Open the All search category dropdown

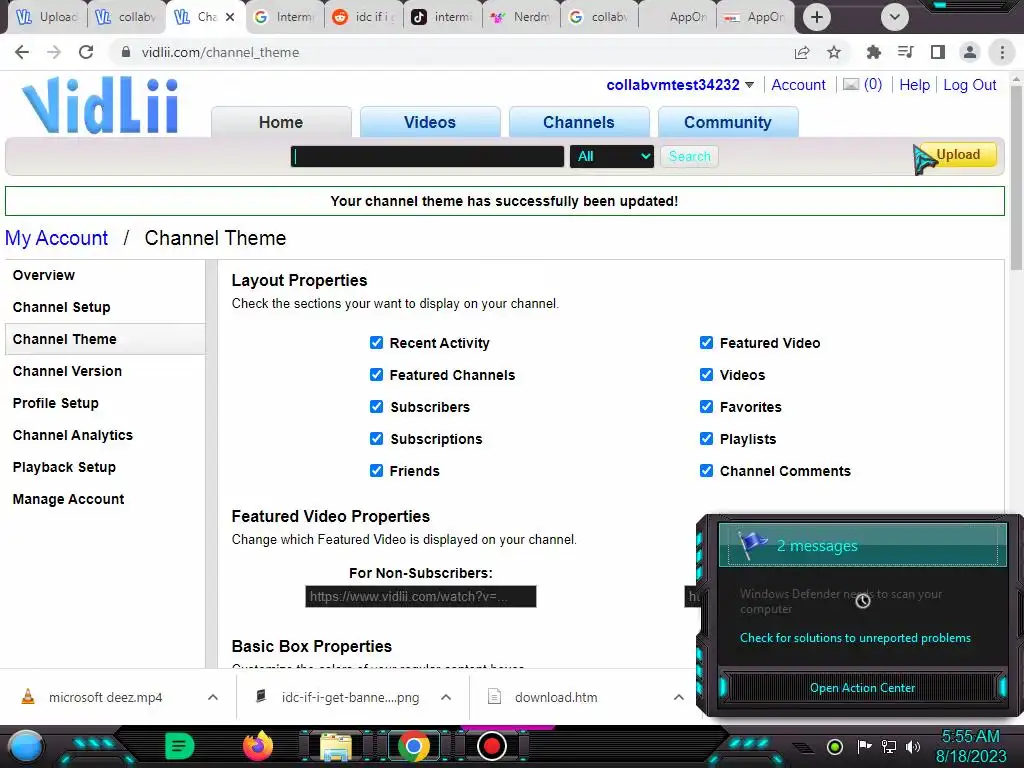(611, 157)
